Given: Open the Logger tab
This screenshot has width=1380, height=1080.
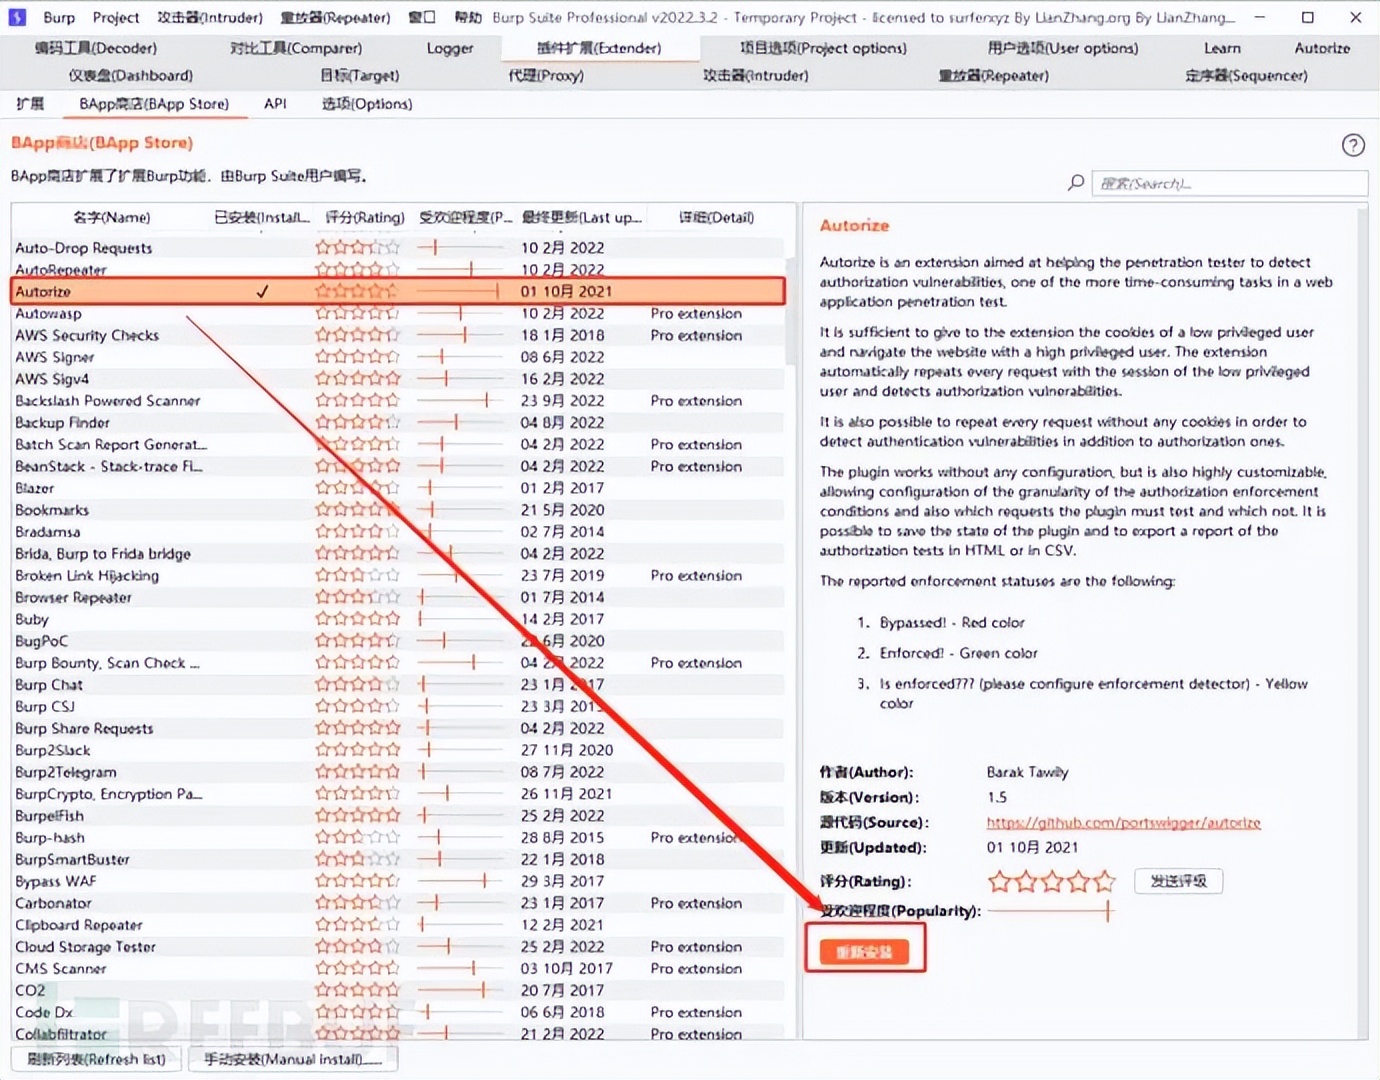Looking at the screenshot, I should pyautogui.click(x=450, y=48).
